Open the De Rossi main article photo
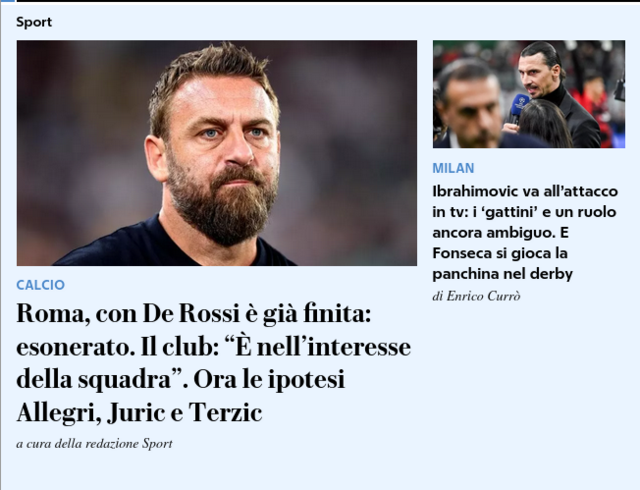Image resolution: width=640 pixels, height=490 pixels. (x=217, y=153)
